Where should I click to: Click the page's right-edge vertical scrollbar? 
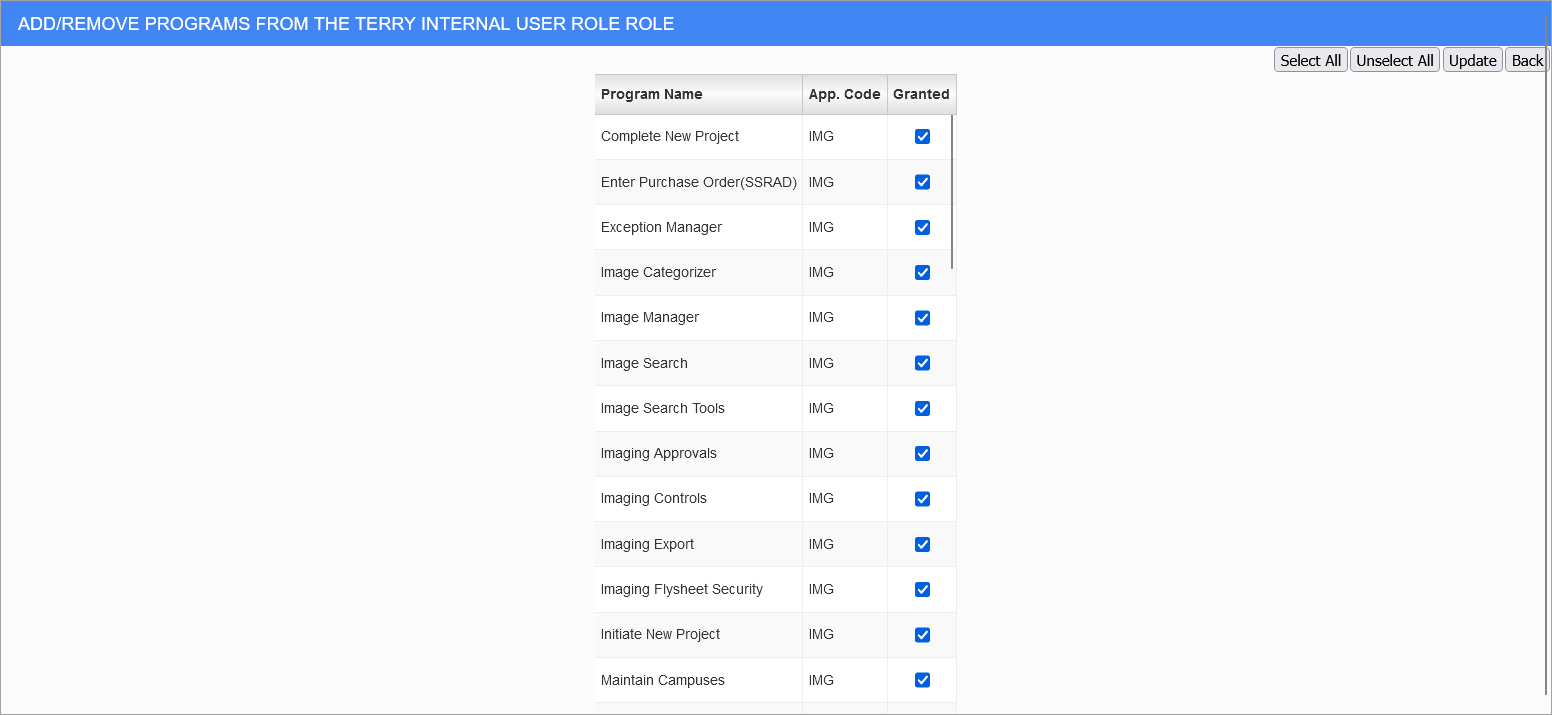tap(1547, 355)
